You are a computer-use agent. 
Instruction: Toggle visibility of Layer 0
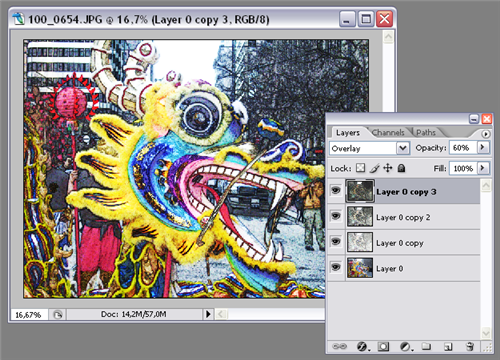tap(336, 267)
